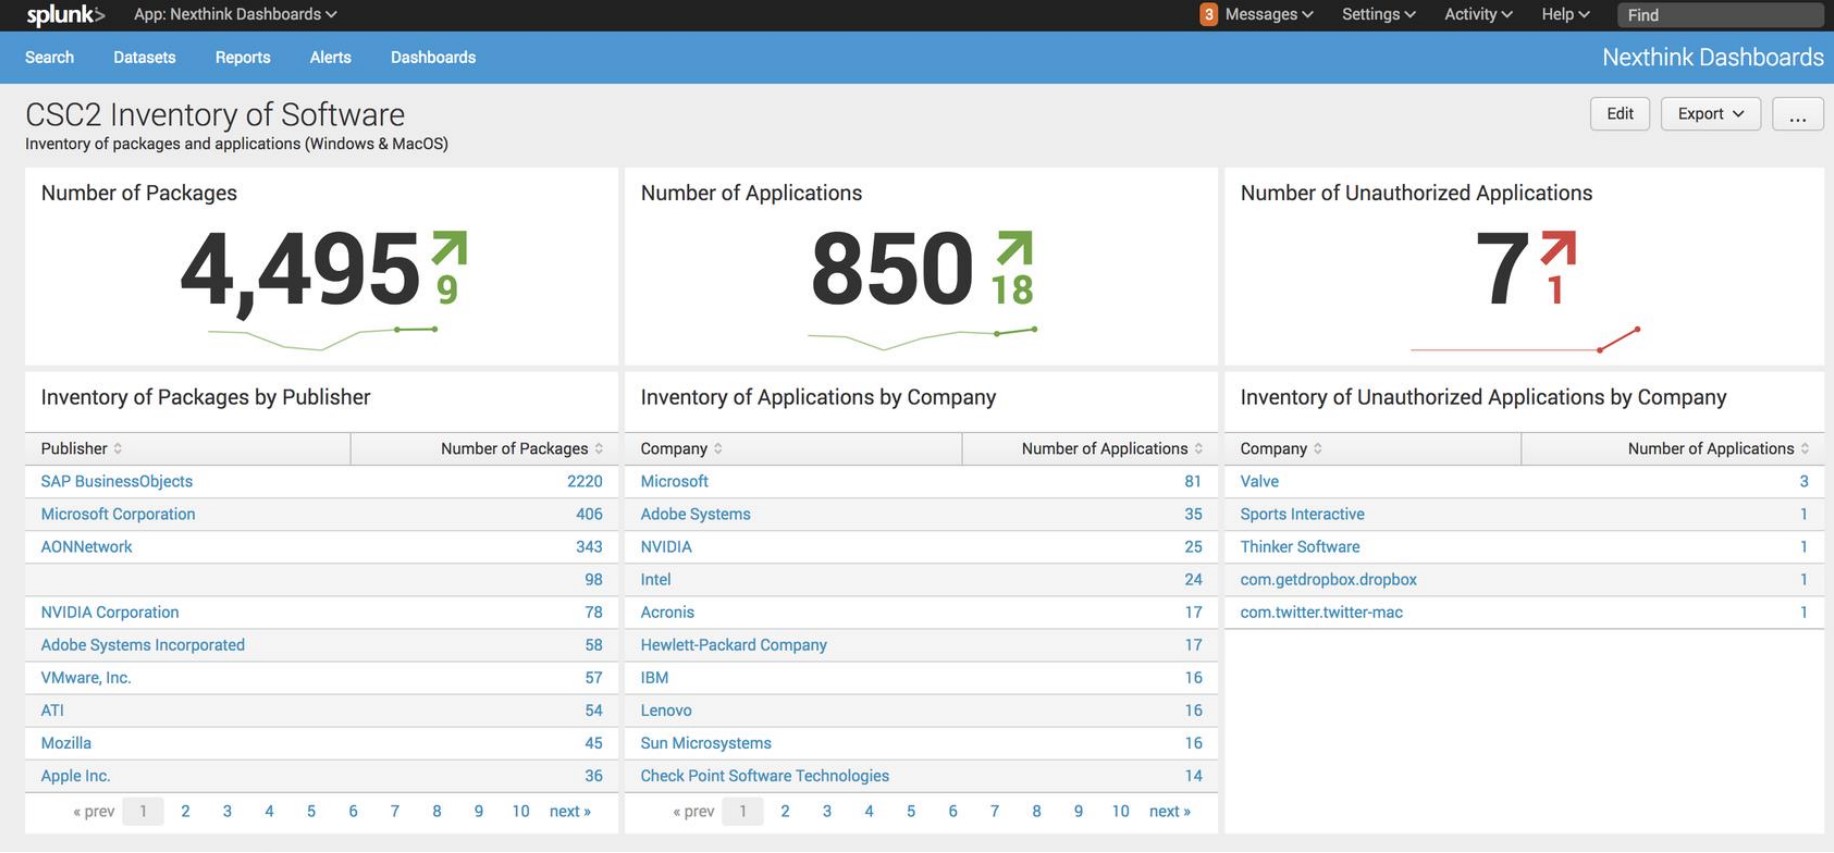Expand the Settings menu

point(1378,15)
